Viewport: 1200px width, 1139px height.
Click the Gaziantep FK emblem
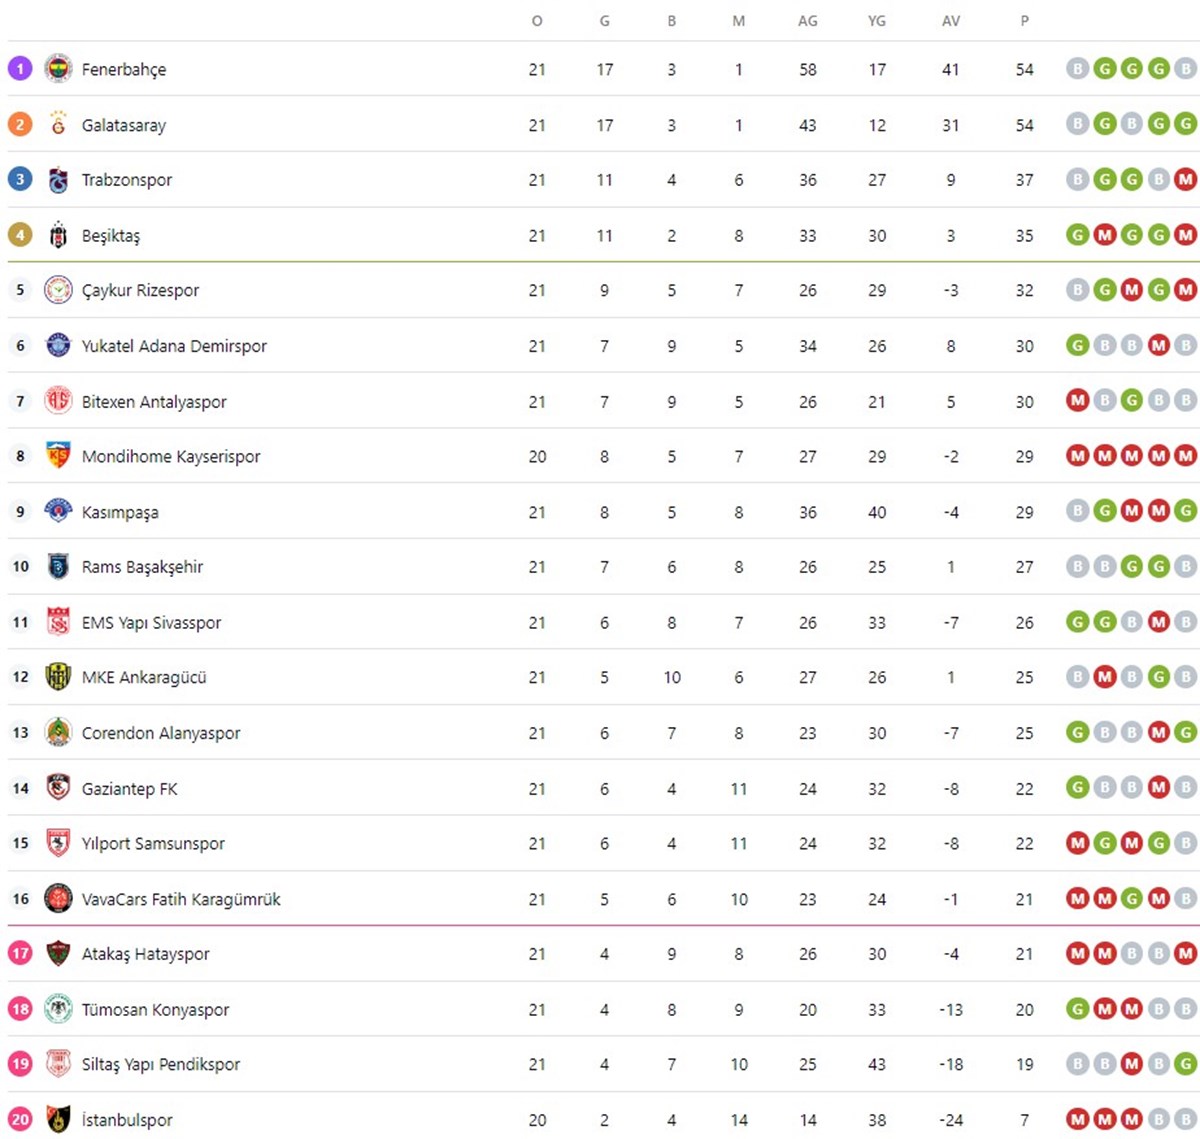tap(58, 788)
